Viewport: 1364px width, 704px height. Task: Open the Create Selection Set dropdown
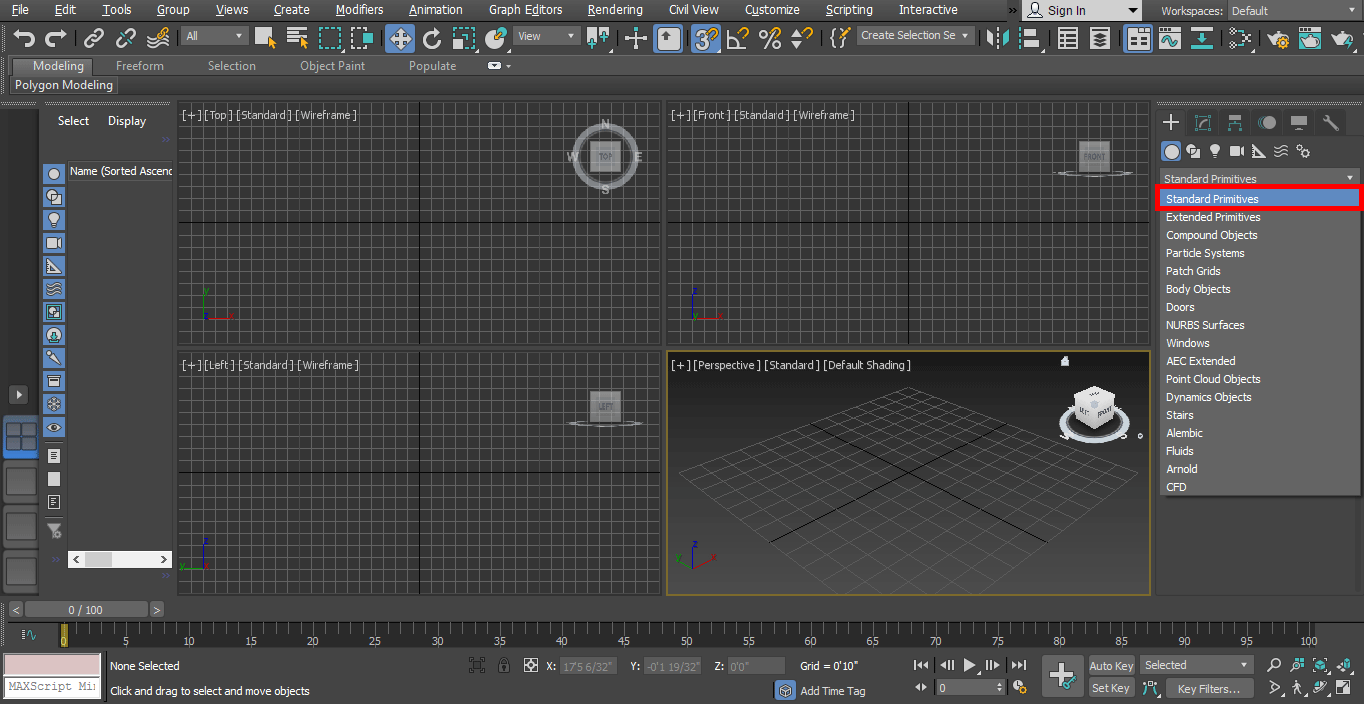point(915,34)
